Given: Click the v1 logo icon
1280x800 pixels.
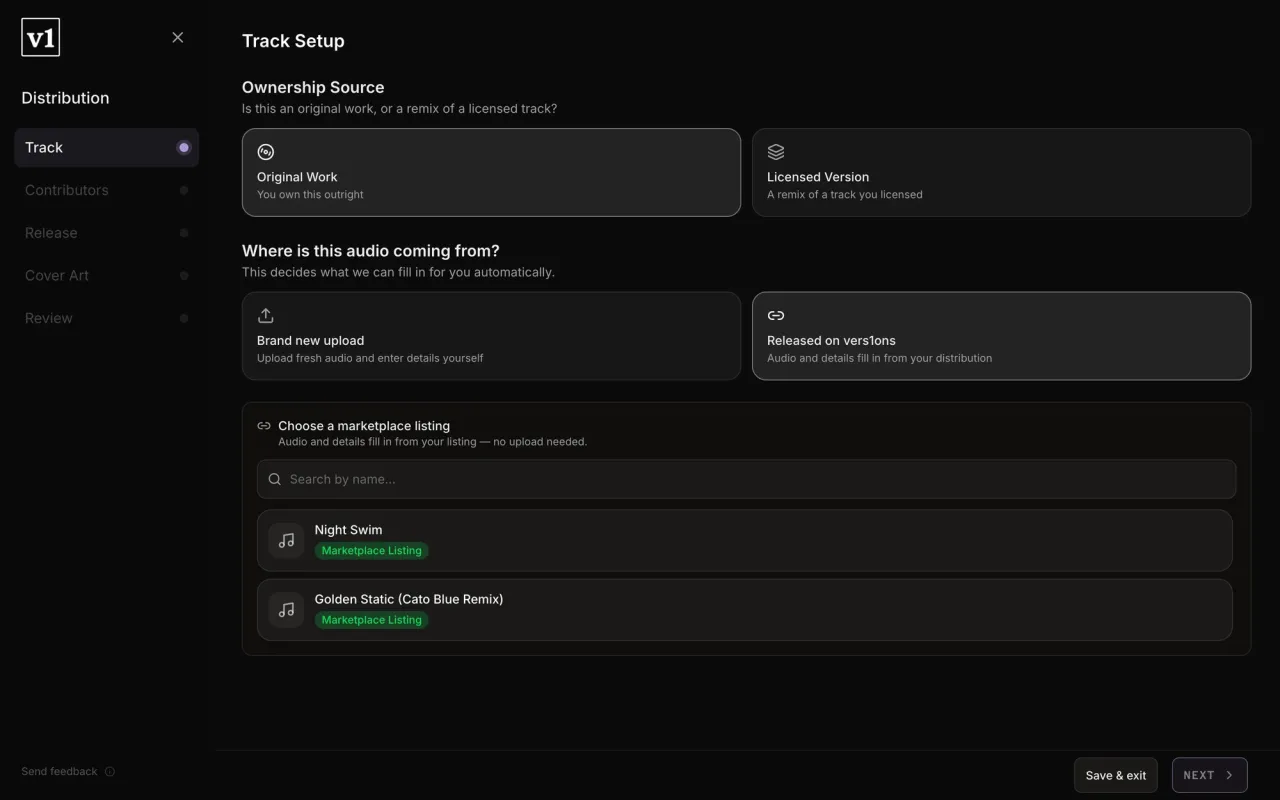Looking at the screenshot, I should pos(40,37).
